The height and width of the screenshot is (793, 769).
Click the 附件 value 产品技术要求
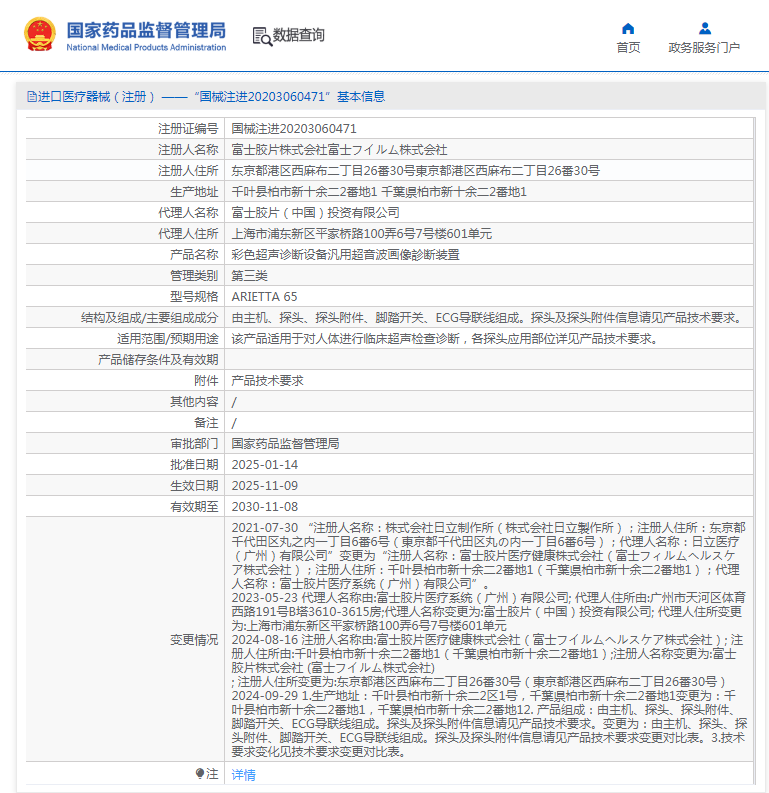[x=267, y=381]
